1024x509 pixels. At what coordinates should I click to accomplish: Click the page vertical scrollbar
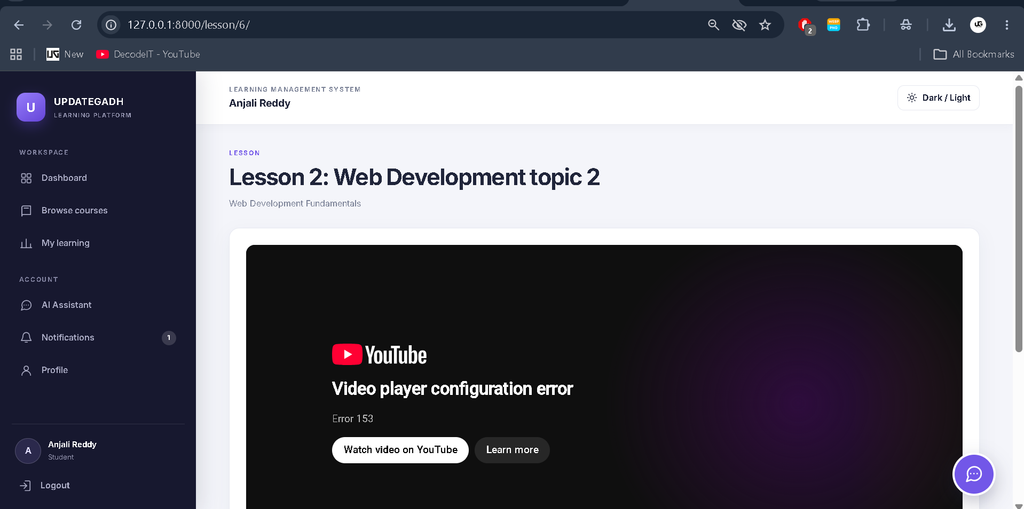coord(1018,219)
